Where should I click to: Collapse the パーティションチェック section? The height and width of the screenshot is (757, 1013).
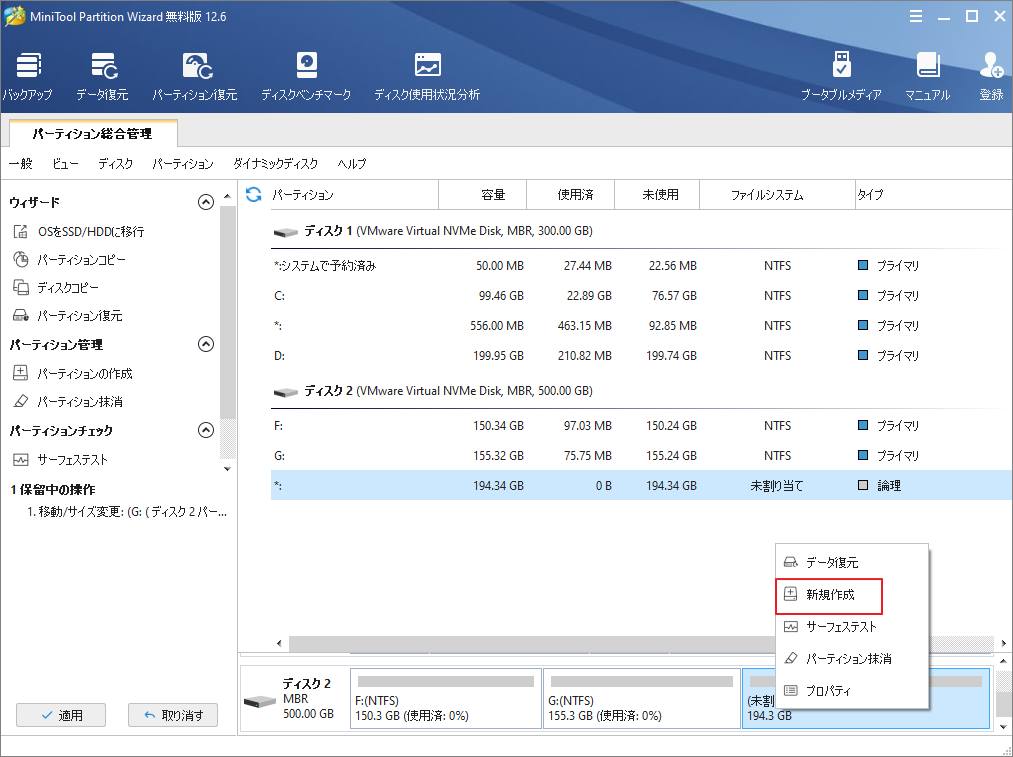(x=206, y=430)
